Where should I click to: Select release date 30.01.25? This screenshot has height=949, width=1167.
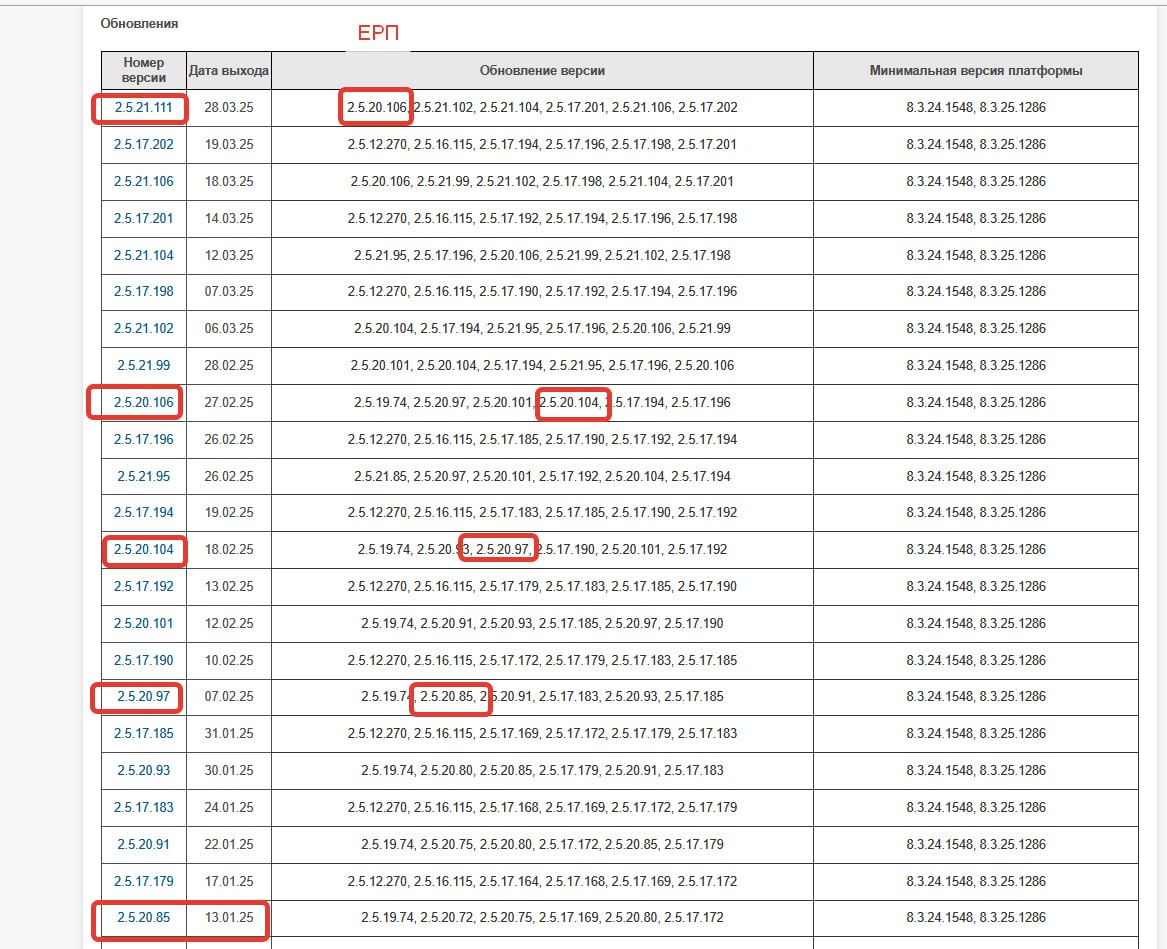click(228, 771)
